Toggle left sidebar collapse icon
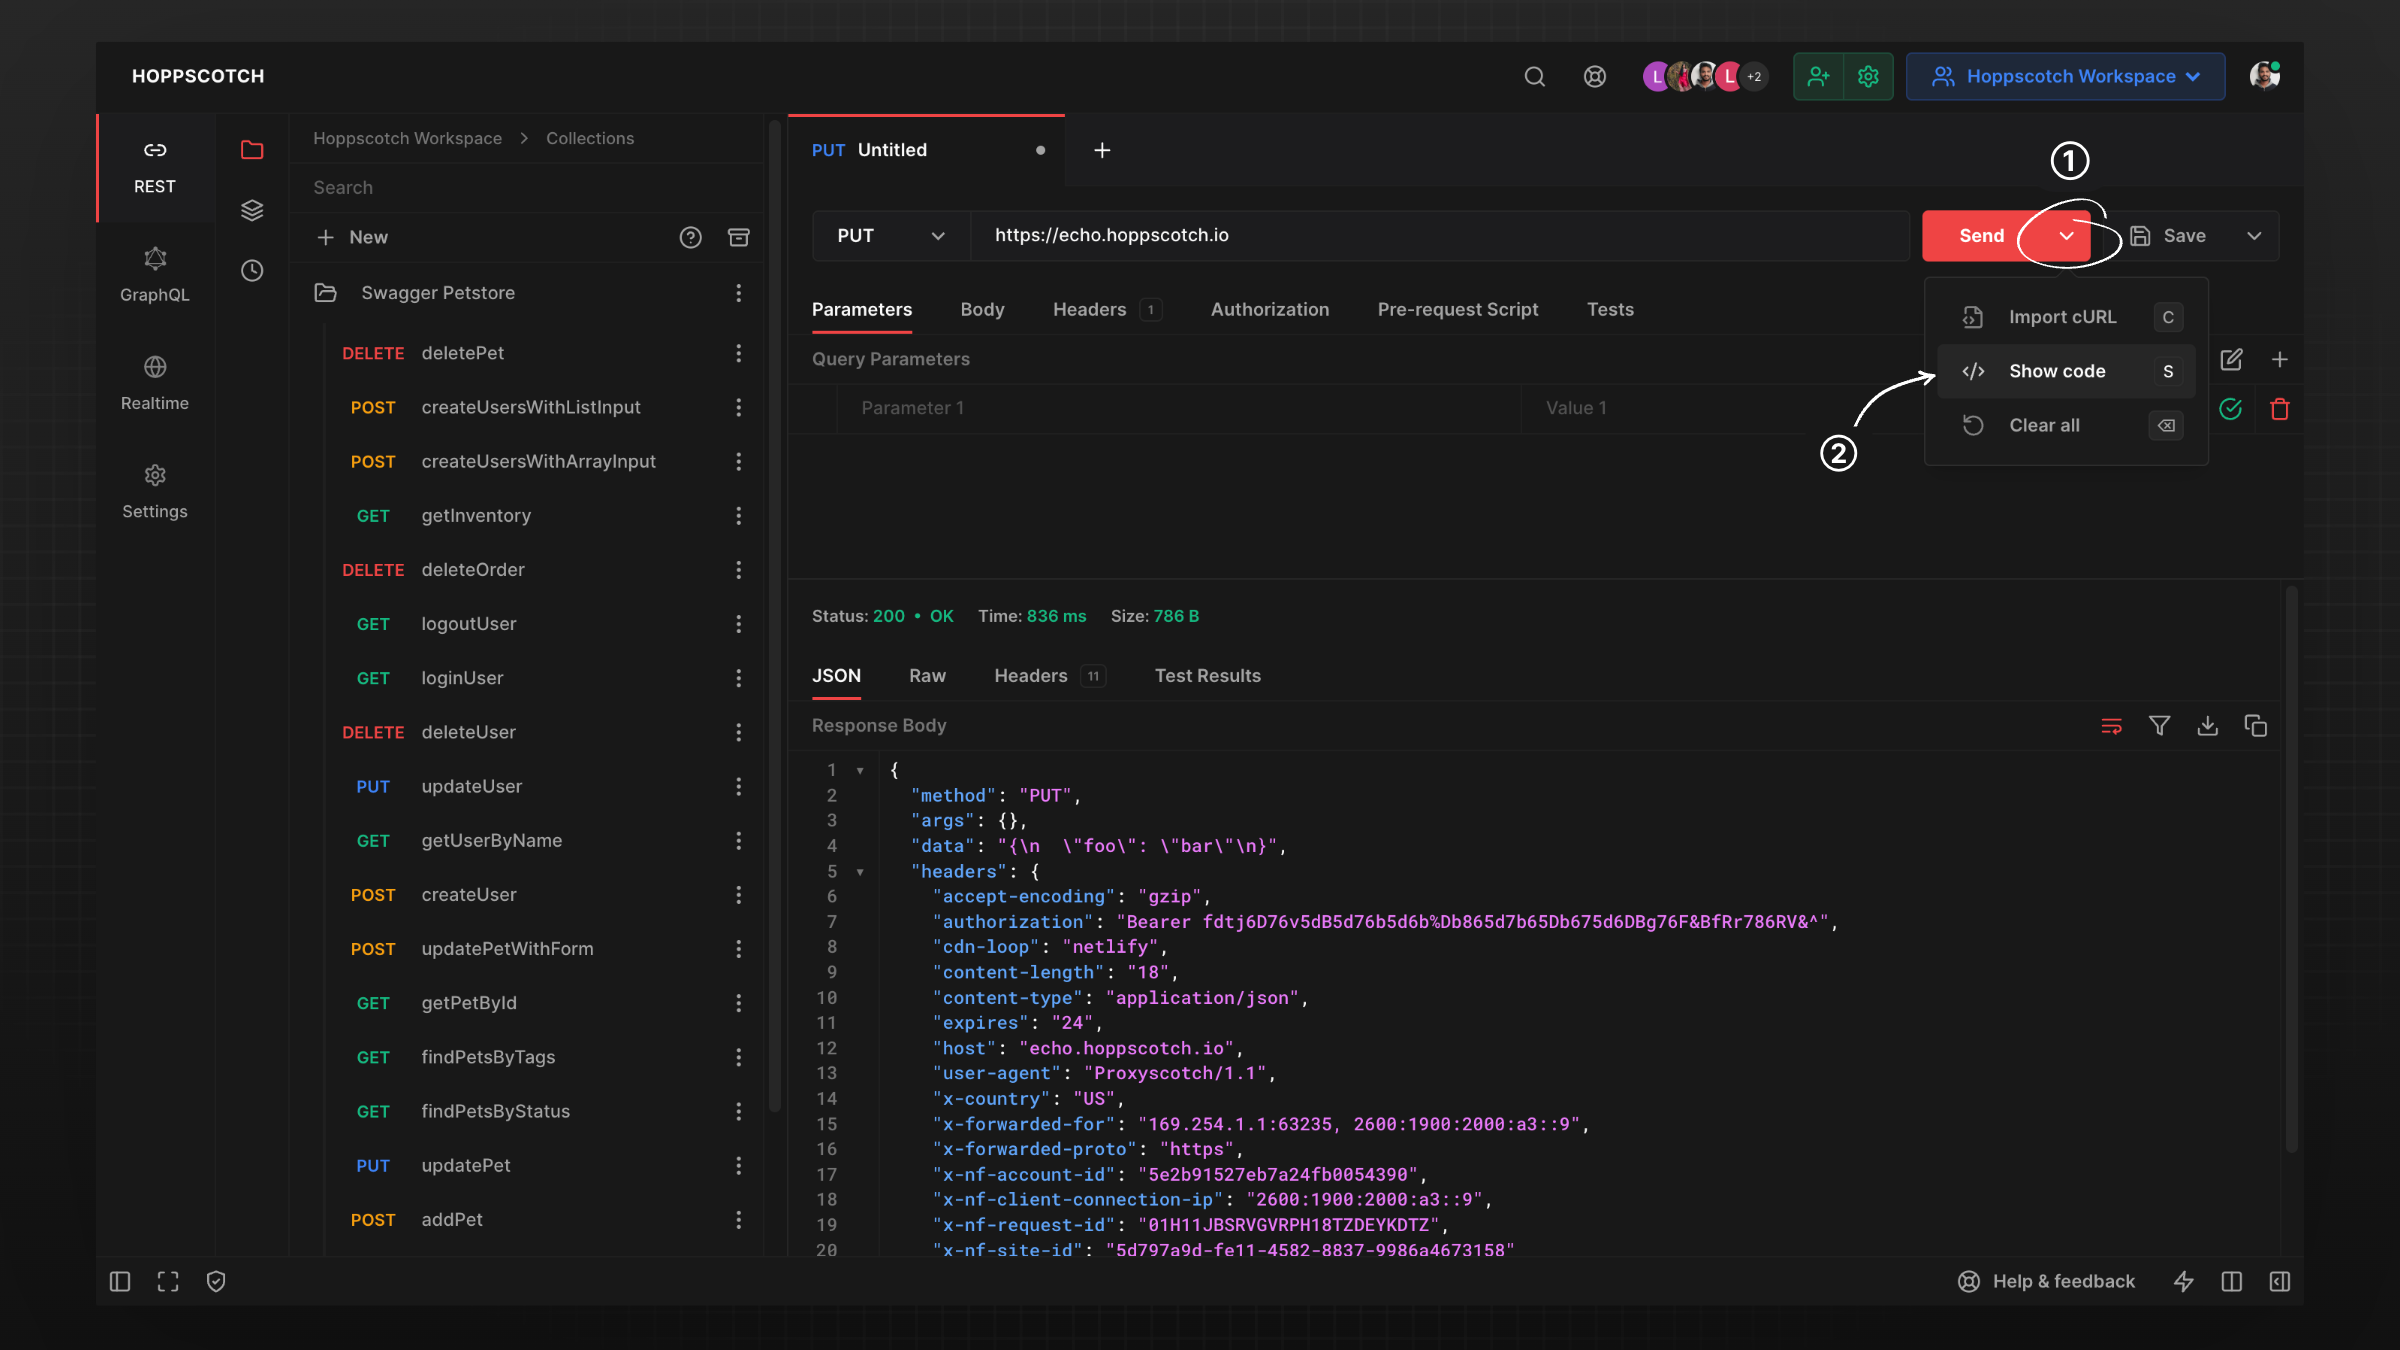This screenshot has height=1350, width=2400. pos(120,1281)
